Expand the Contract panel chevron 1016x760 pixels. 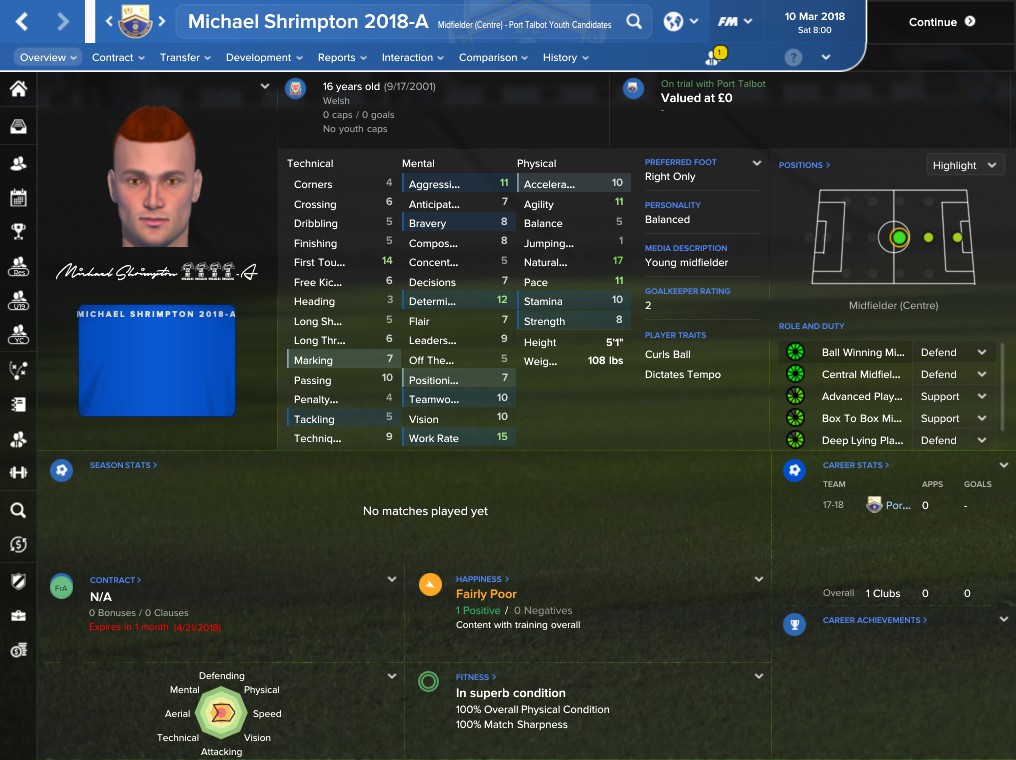tap(391, 579)
